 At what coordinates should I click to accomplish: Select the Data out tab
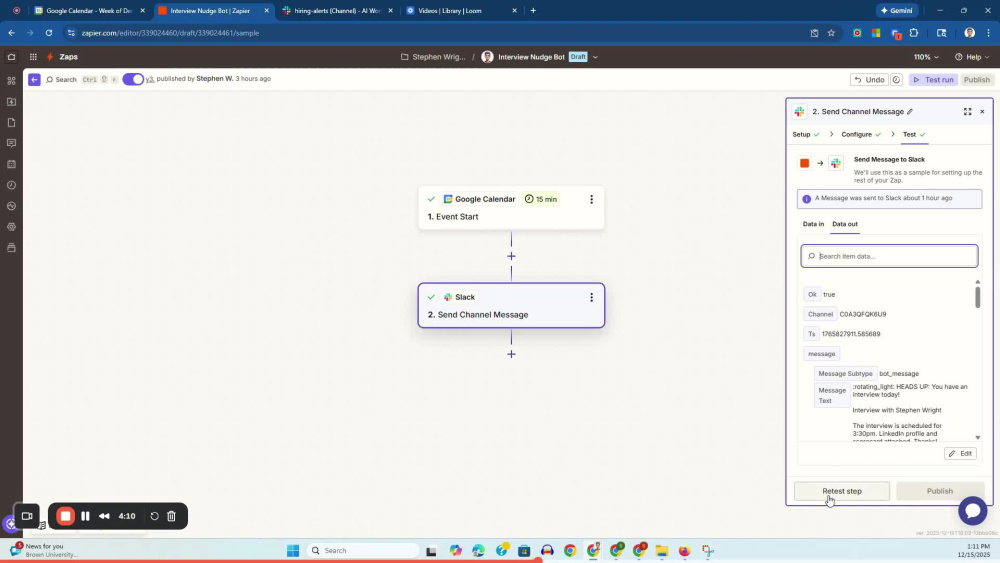tap(845, 224)
